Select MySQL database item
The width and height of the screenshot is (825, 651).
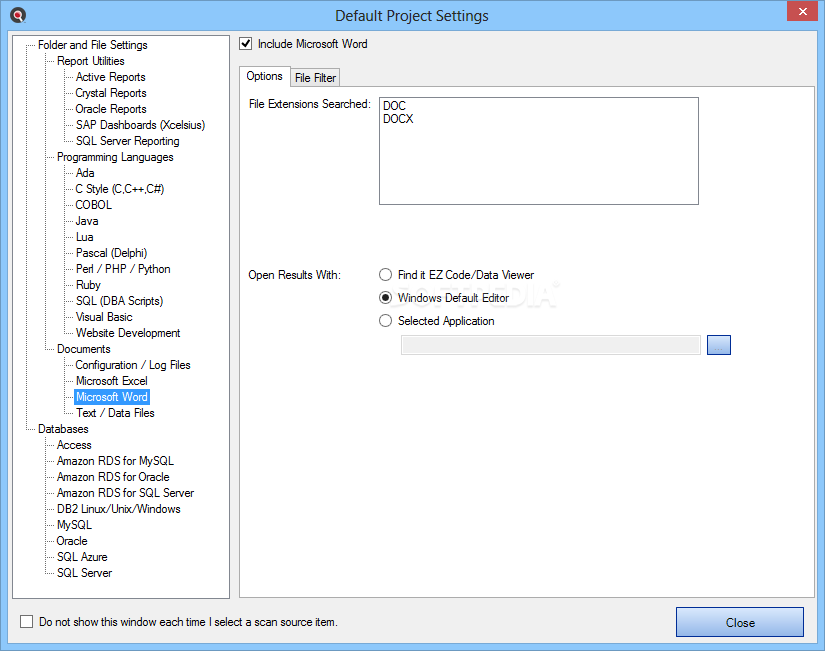[x=74, y=525]
